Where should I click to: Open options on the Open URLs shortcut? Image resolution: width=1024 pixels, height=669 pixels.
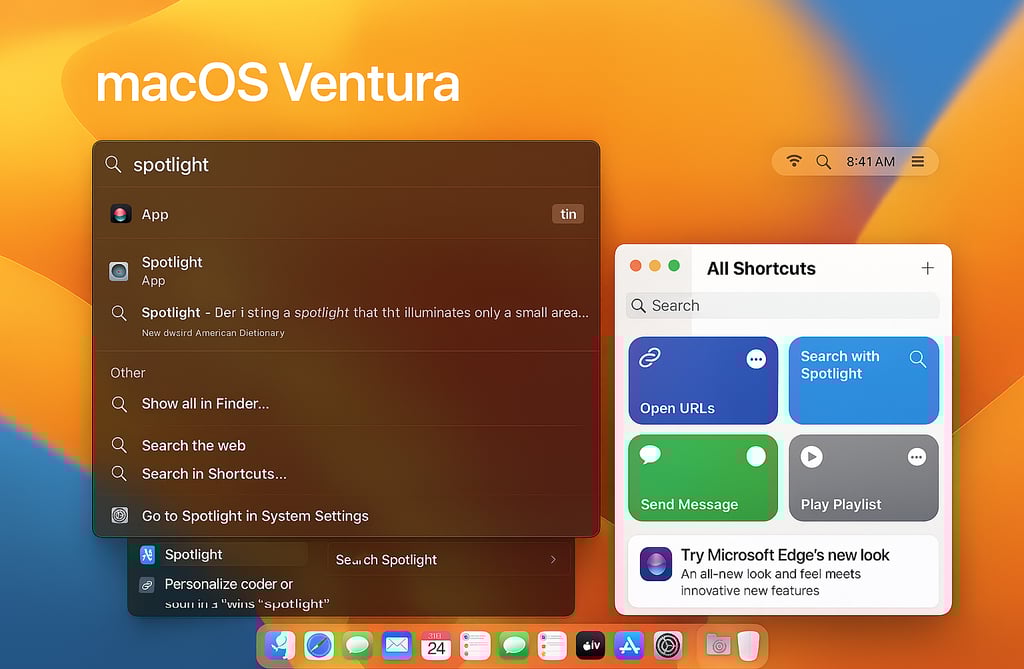[x=757, y=358]
